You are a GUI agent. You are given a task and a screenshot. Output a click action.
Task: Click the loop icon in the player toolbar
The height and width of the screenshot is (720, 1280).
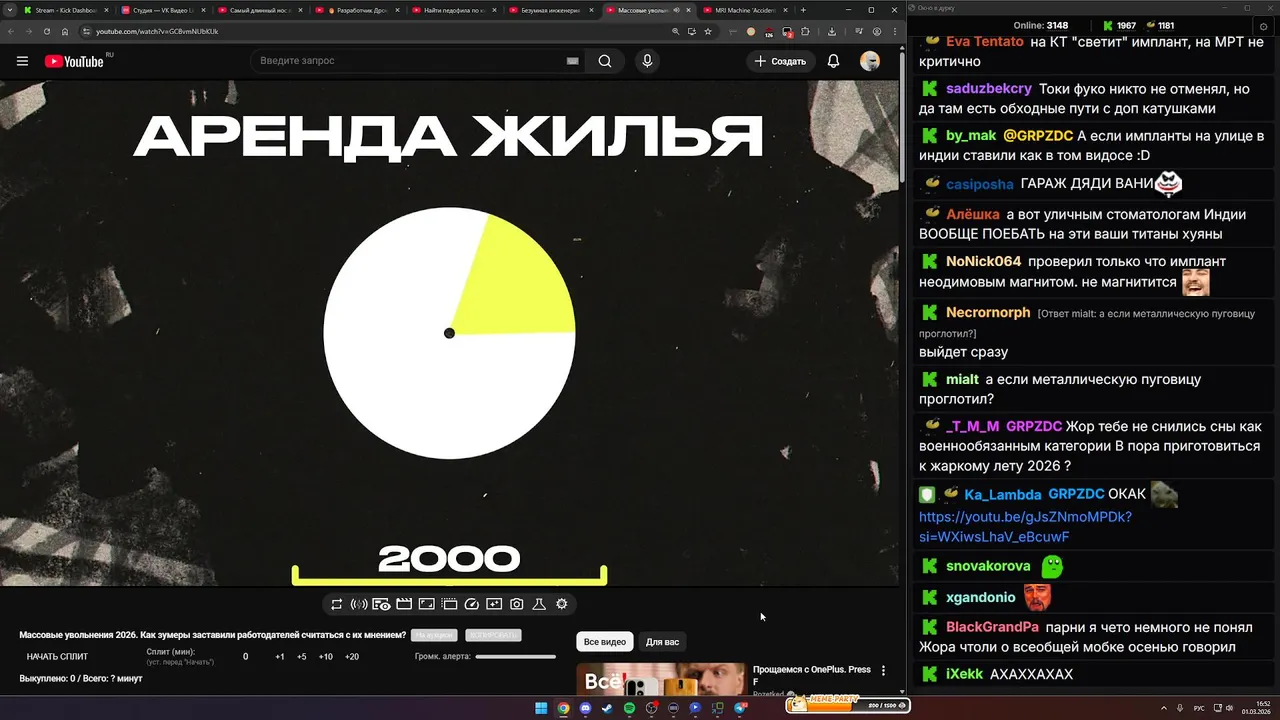(x=337, y=604)
